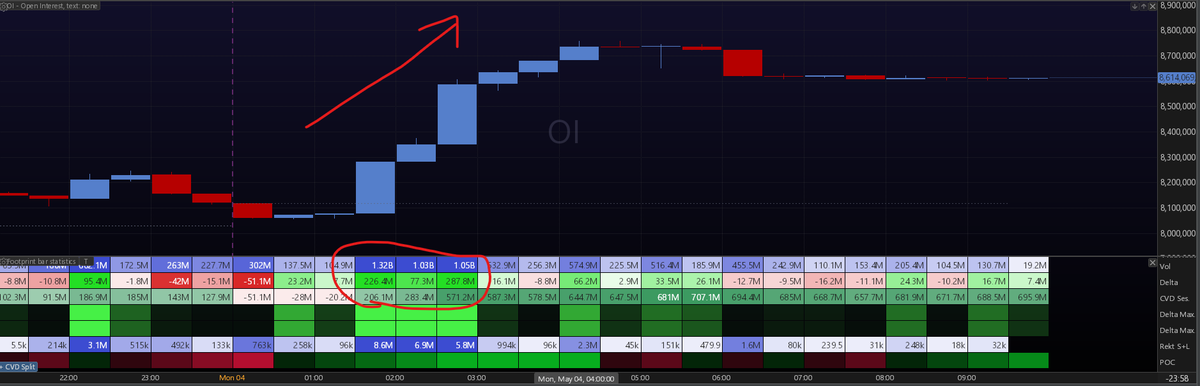Screen dimensions: 1200x386
Task: Click the 06:00 time axis label
Action: click(722, 379)
